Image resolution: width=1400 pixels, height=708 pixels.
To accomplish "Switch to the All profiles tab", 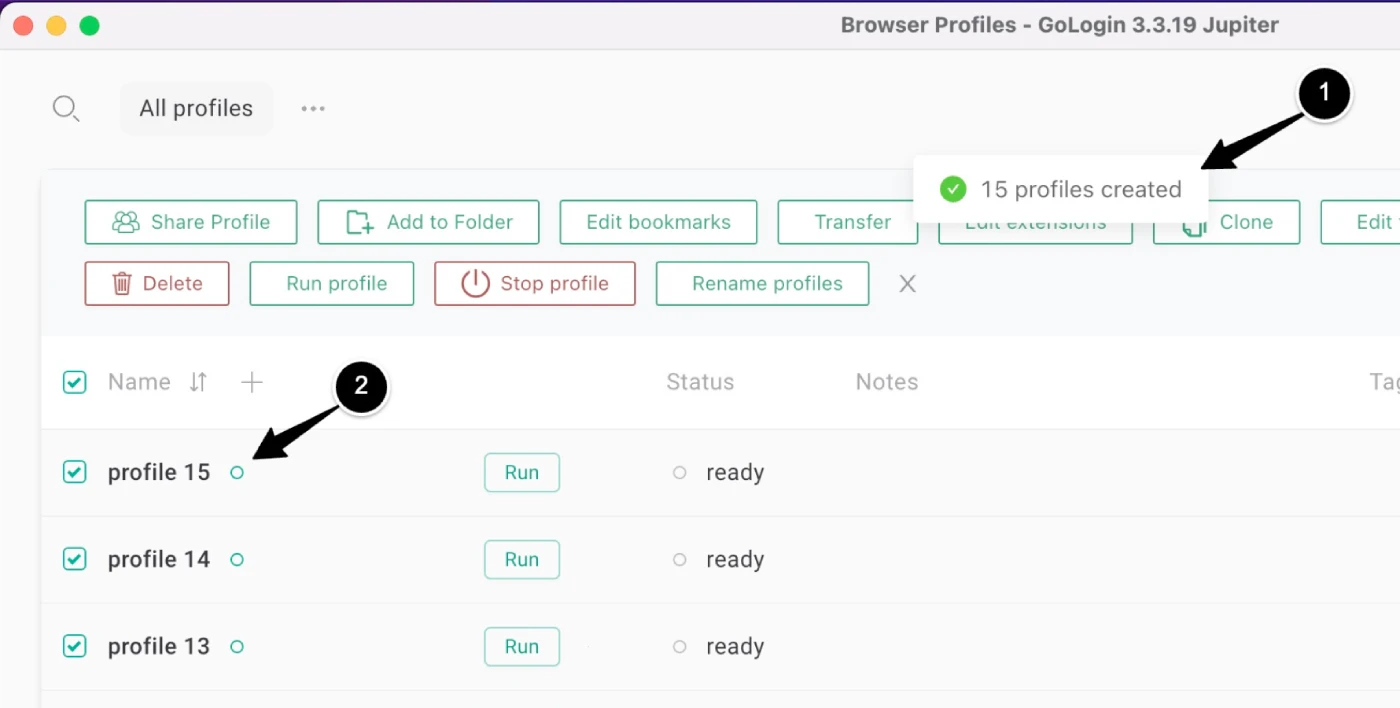I will 196,108.
